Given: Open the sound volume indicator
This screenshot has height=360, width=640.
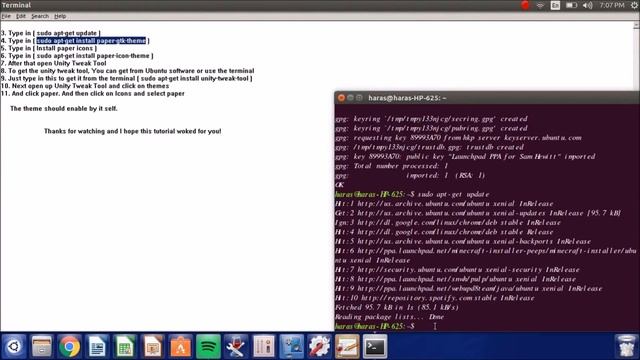Looking at the screenshot, I should [588, 5].
